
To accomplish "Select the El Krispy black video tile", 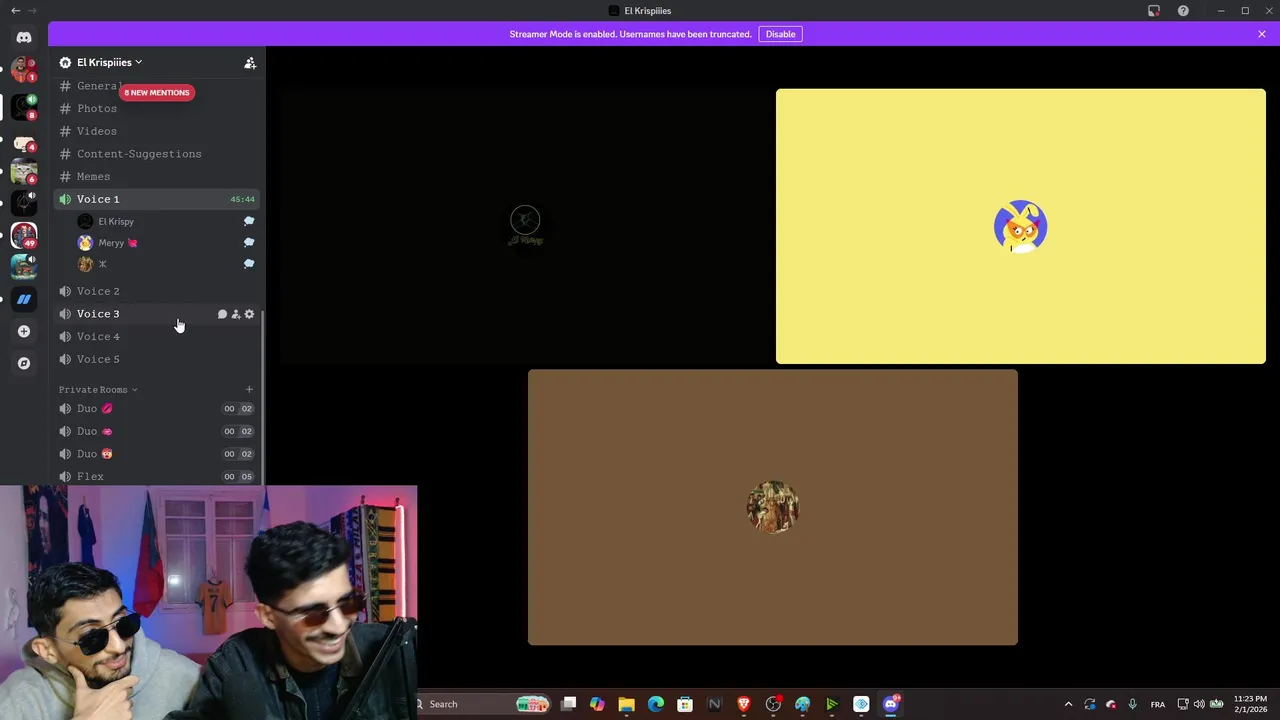I will pos(525,226).
